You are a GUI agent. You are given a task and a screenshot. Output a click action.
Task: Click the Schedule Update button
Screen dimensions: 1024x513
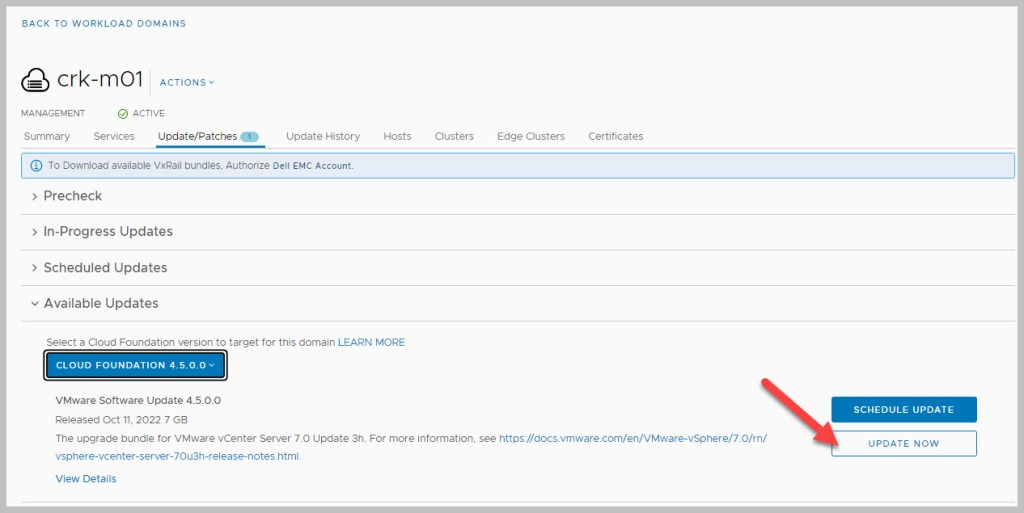[x=903, y=409]
